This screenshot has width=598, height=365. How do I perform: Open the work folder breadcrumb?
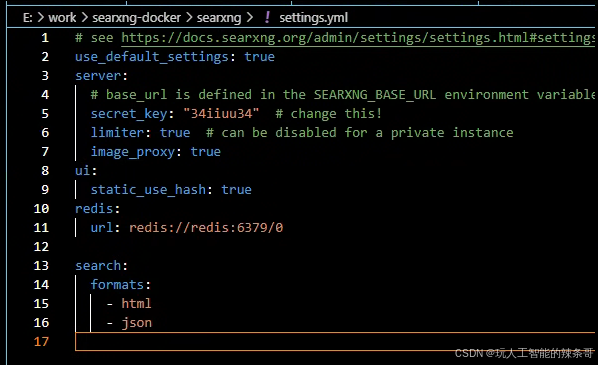(62, 18)
